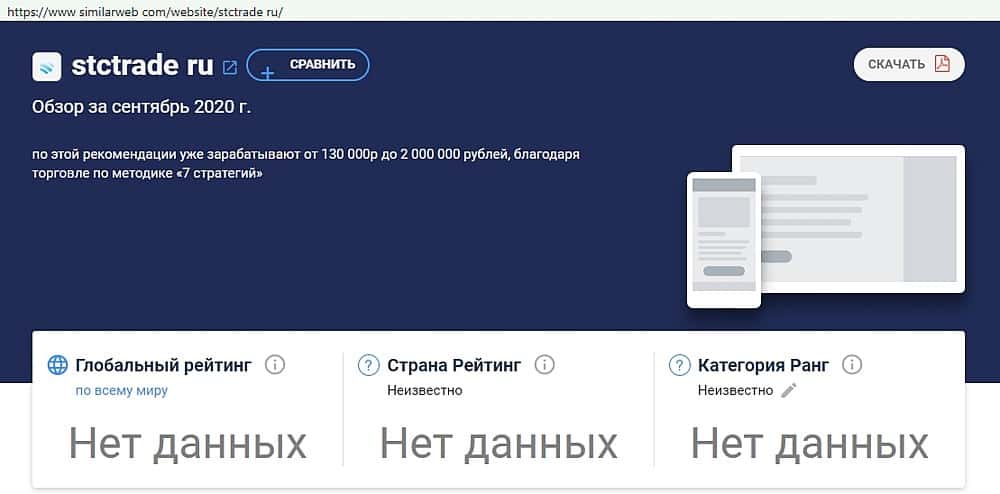The image size is (1000, 494).
Task: Click Неизвестно under Категория Ранг
Action: [735, 390]
